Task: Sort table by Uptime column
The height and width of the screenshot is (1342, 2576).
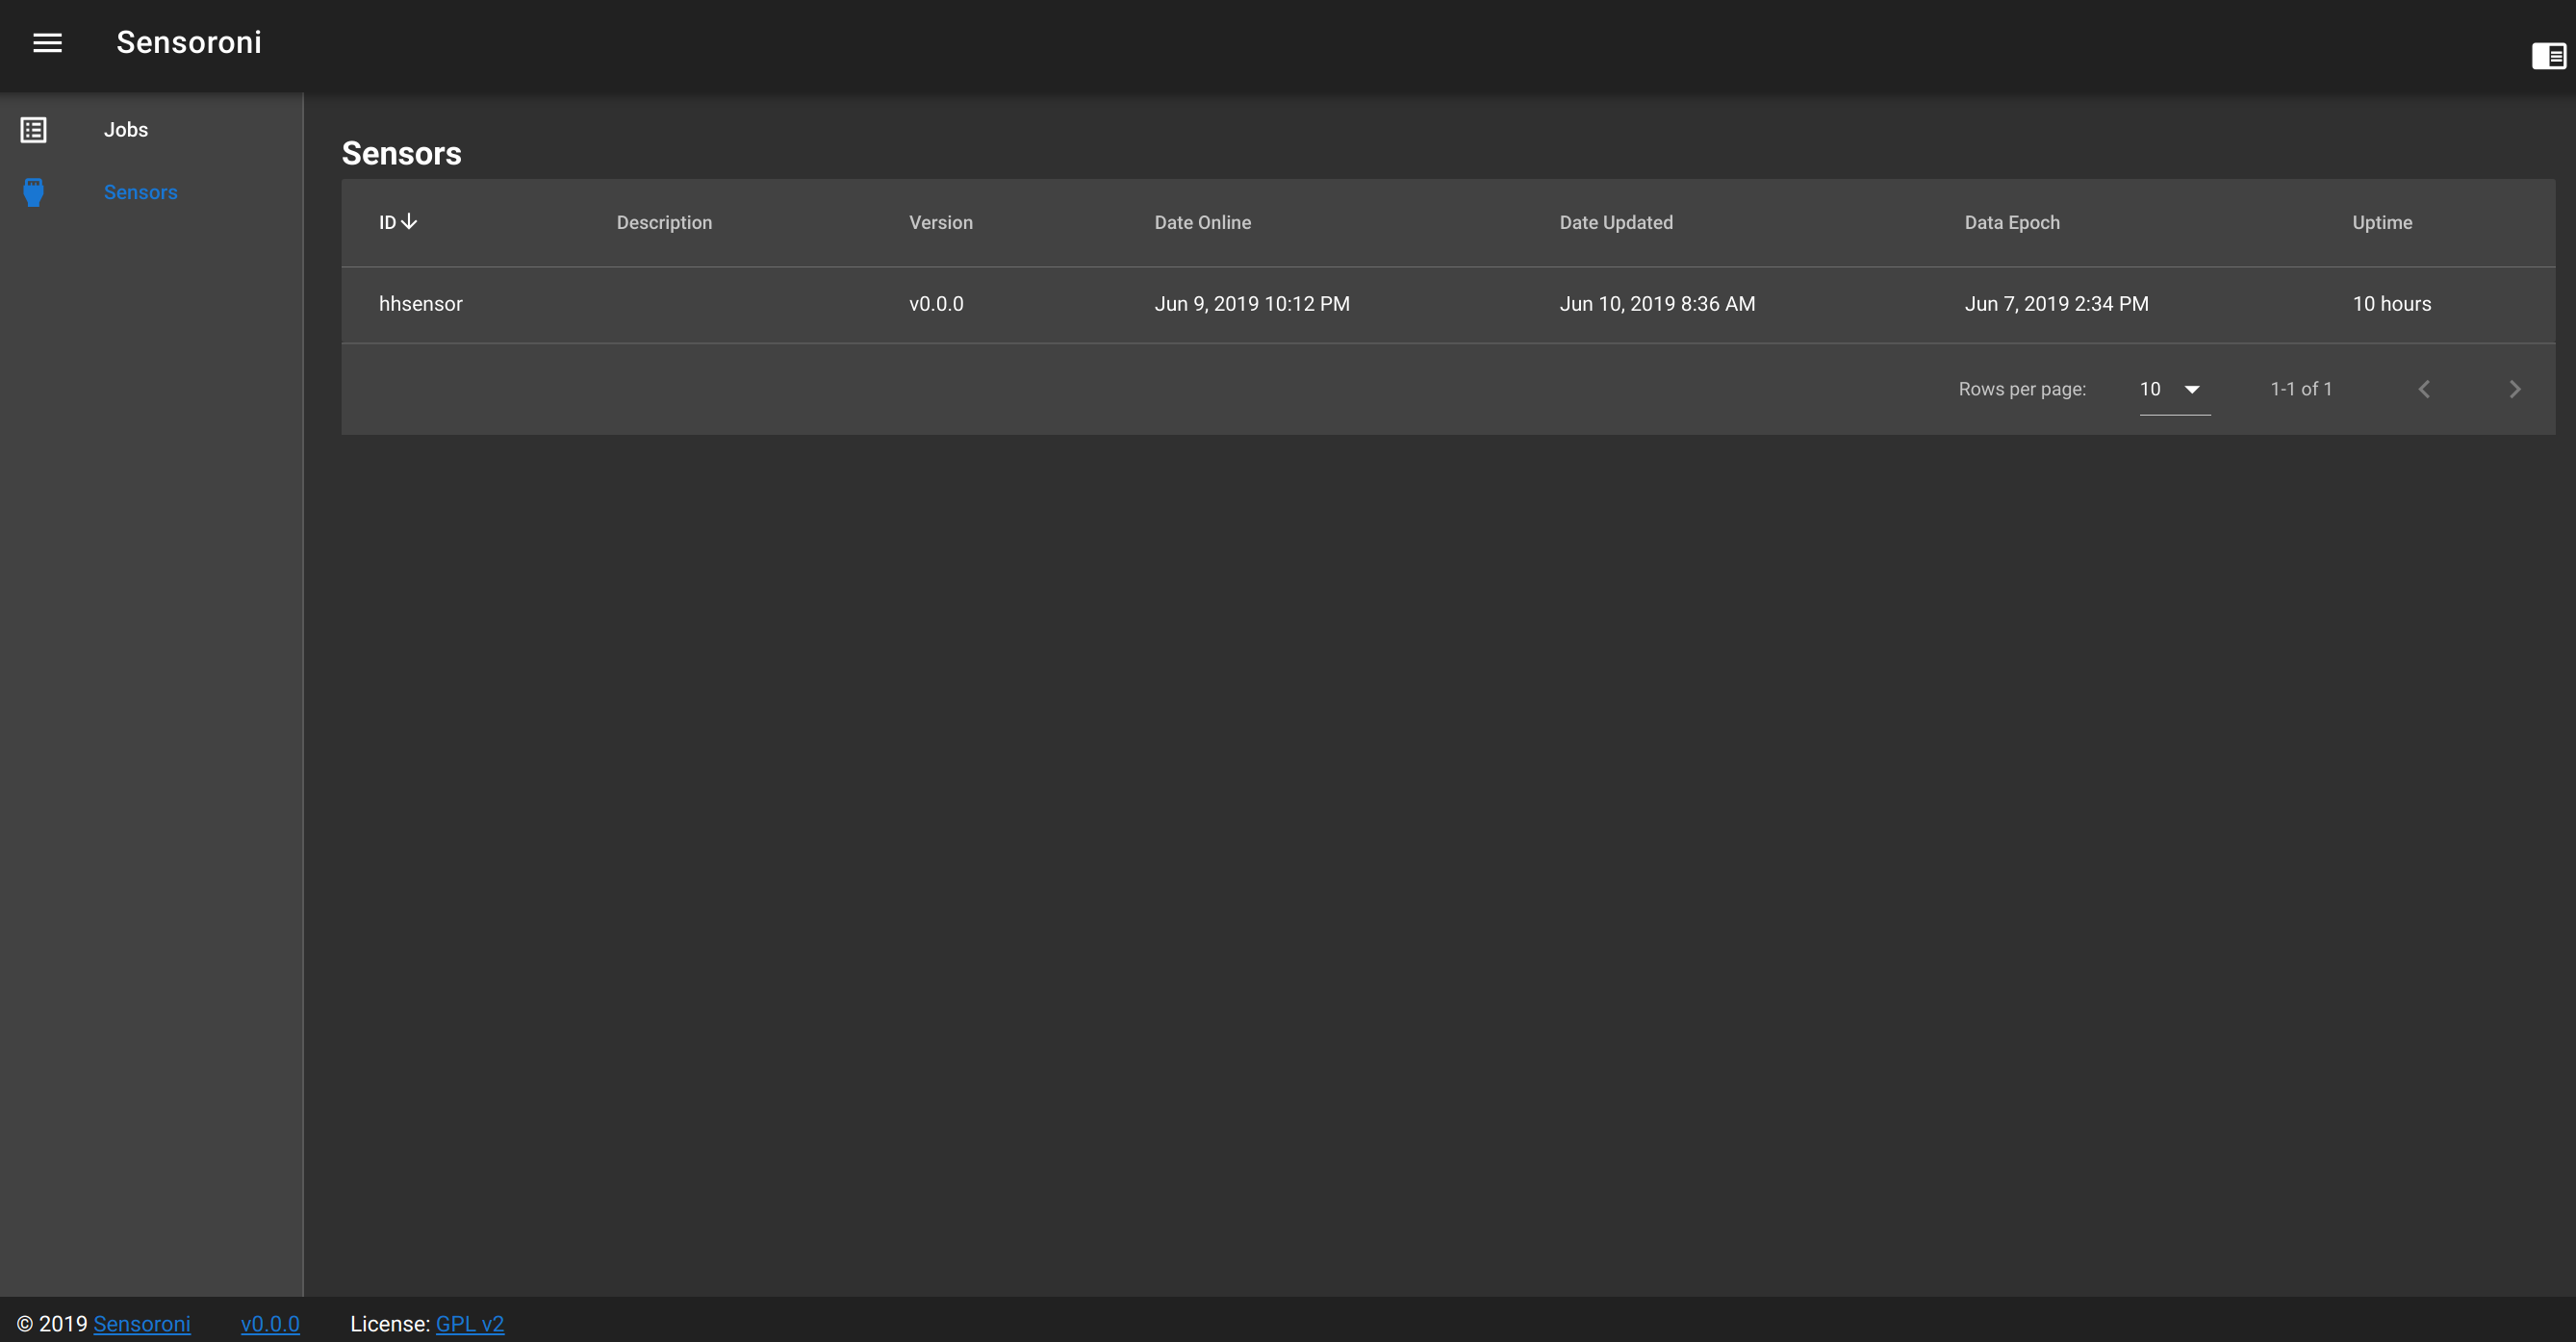Action: [2381, 223]
